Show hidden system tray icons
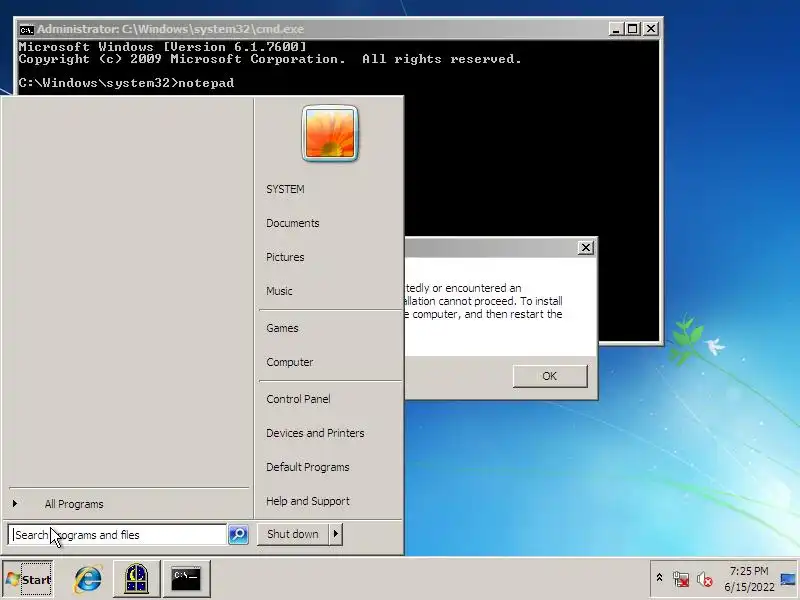 click(659, 578)
